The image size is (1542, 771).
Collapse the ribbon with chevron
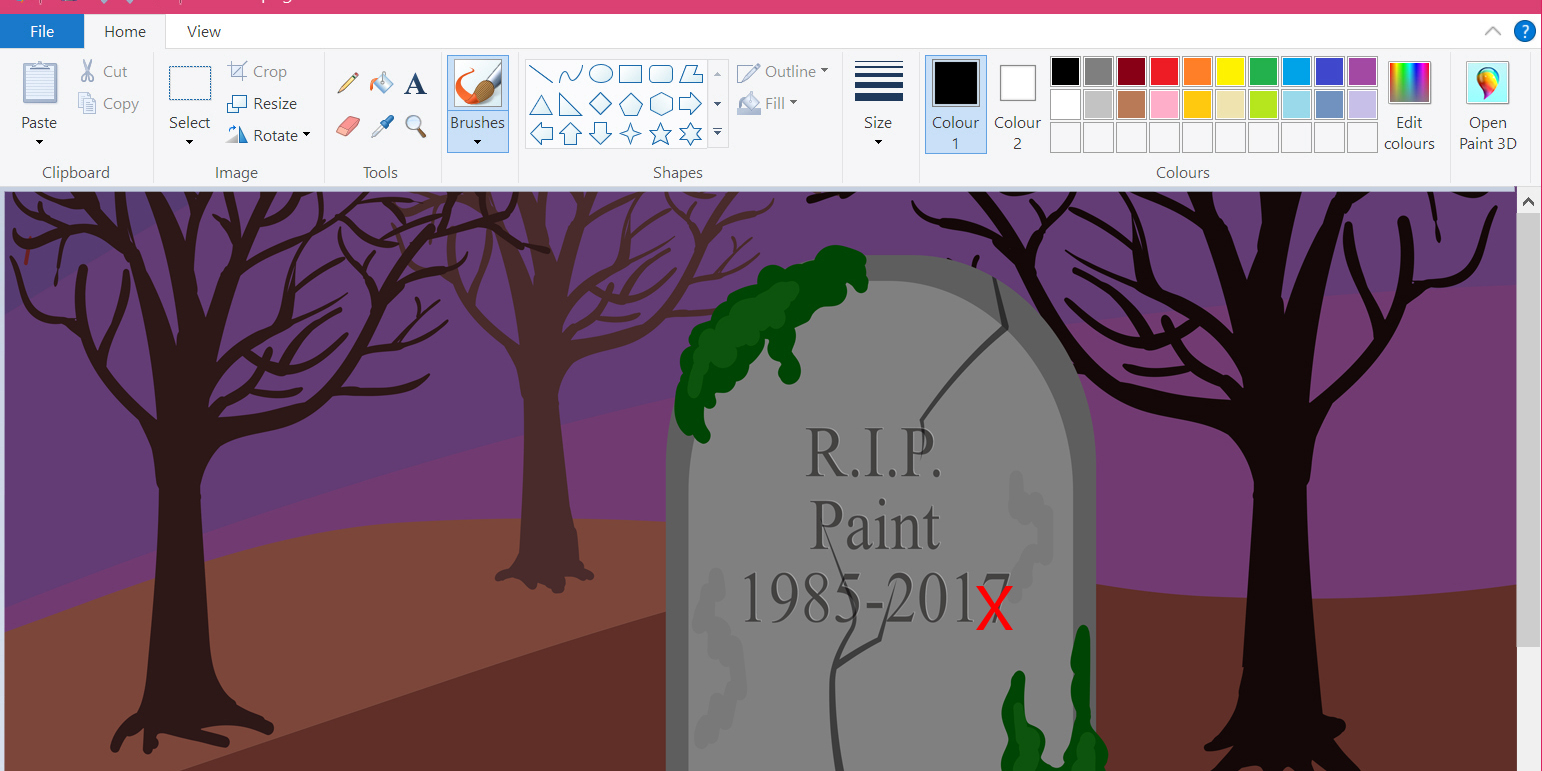(x=1493, y=31)
